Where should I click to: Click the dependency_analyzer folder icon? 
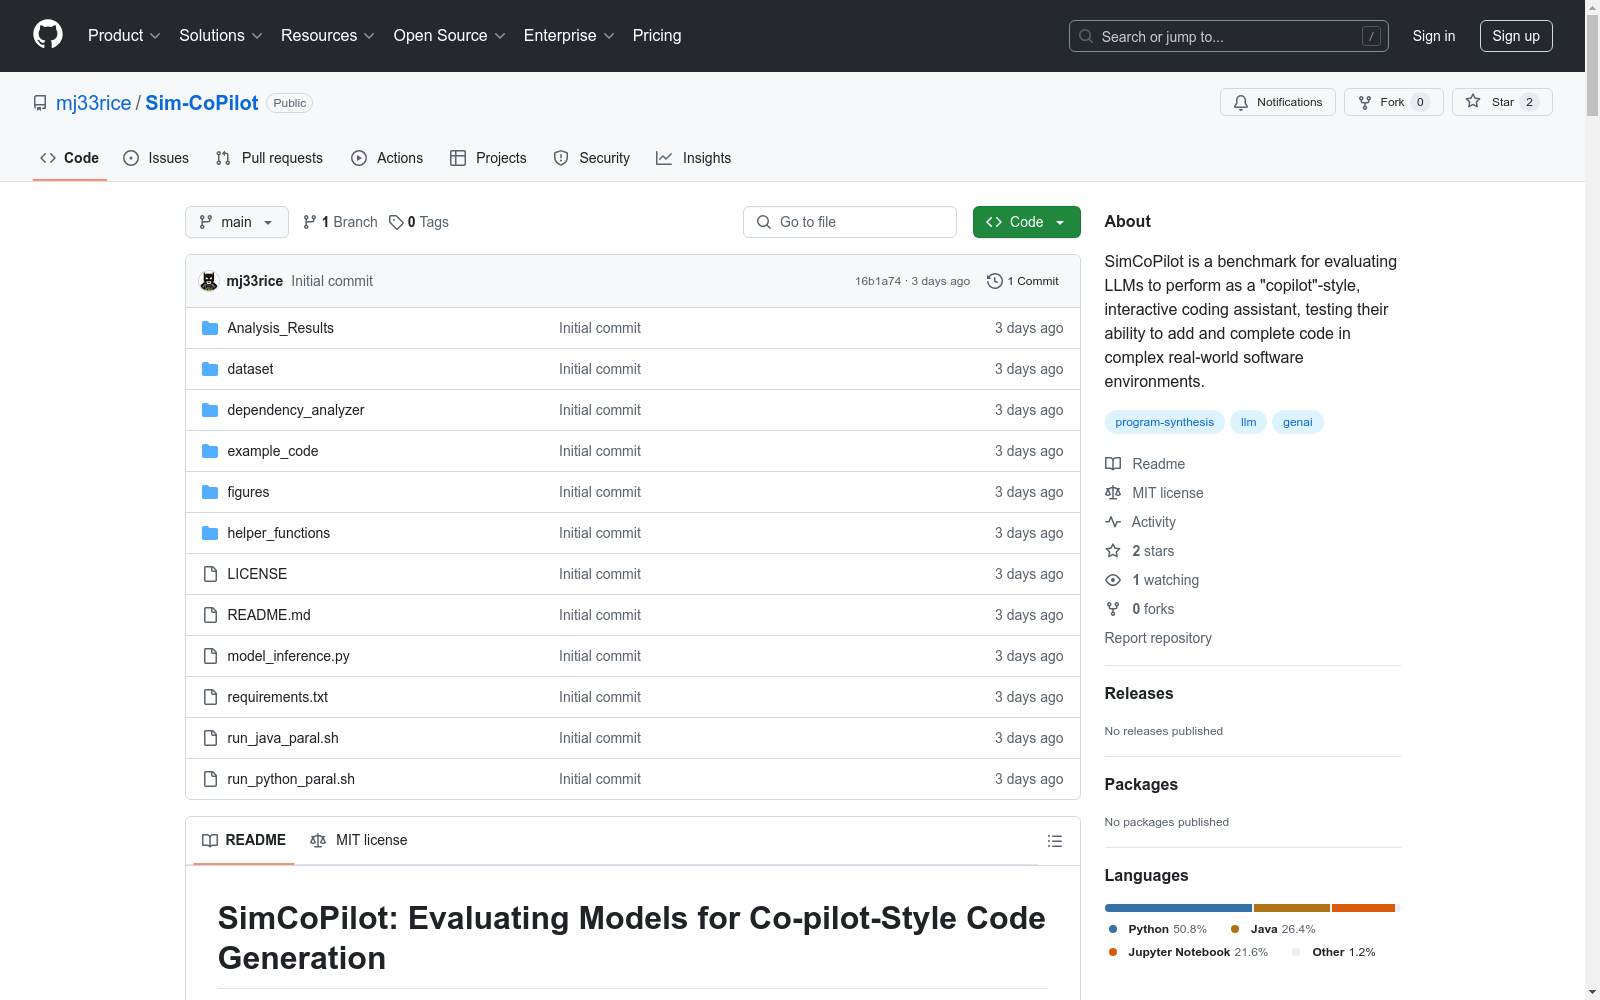coord(210,410)
